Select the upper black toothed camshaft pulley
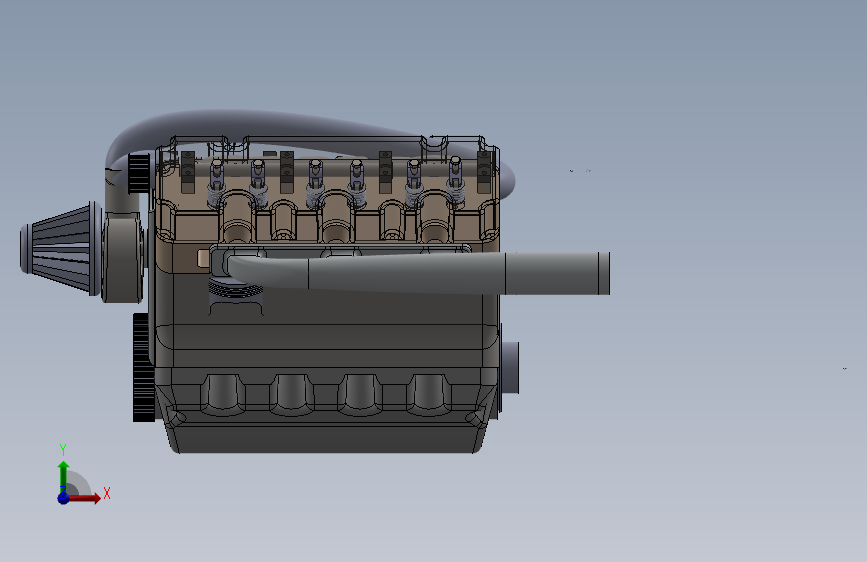This screenshot has height=562, width=867. click(x=139, y=174)
